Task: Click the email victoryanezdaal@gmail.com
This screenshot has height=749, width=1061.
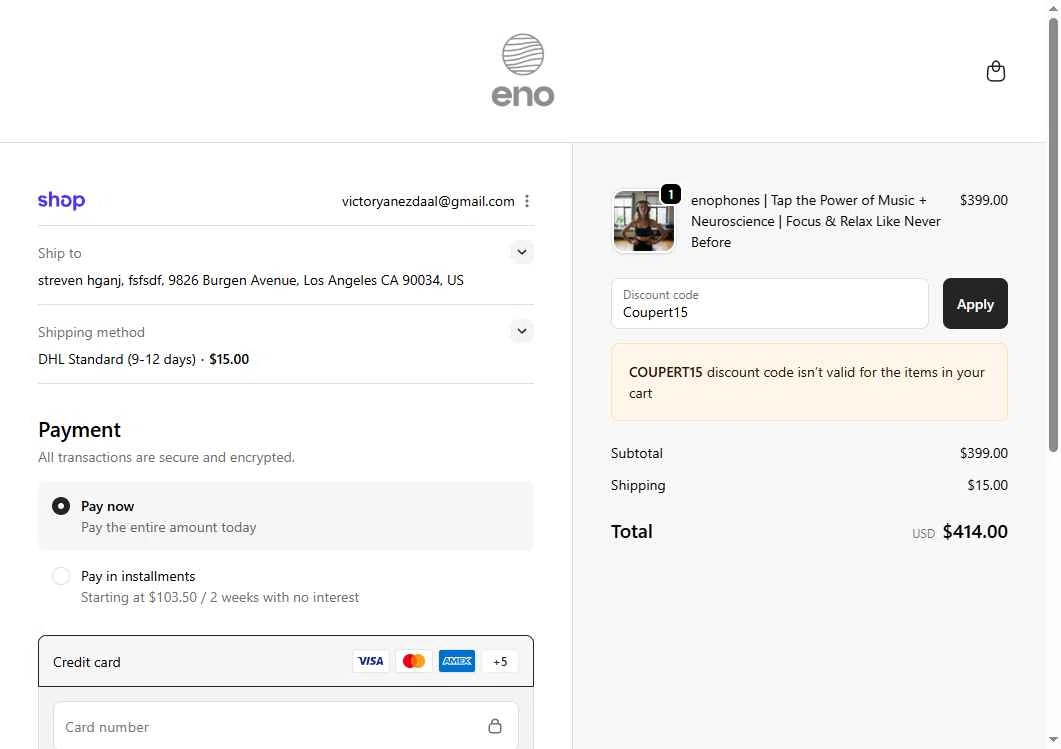Action: pos(428,201)
